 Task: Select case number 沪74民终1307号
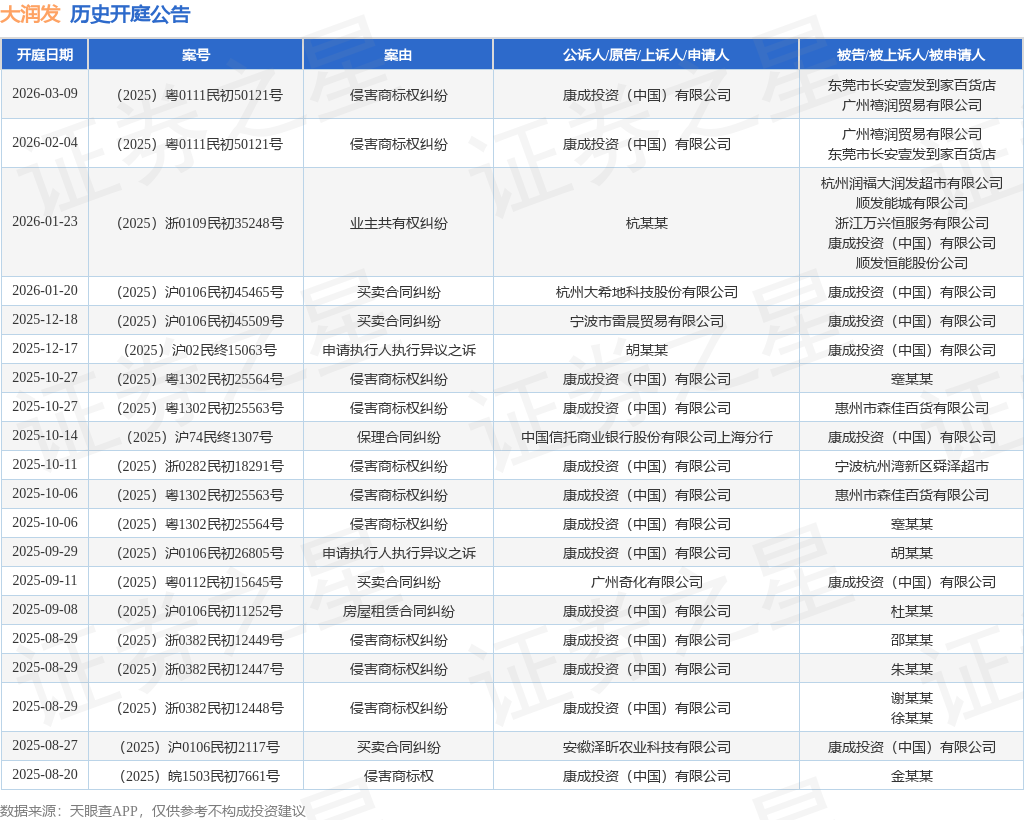(200, 437)
